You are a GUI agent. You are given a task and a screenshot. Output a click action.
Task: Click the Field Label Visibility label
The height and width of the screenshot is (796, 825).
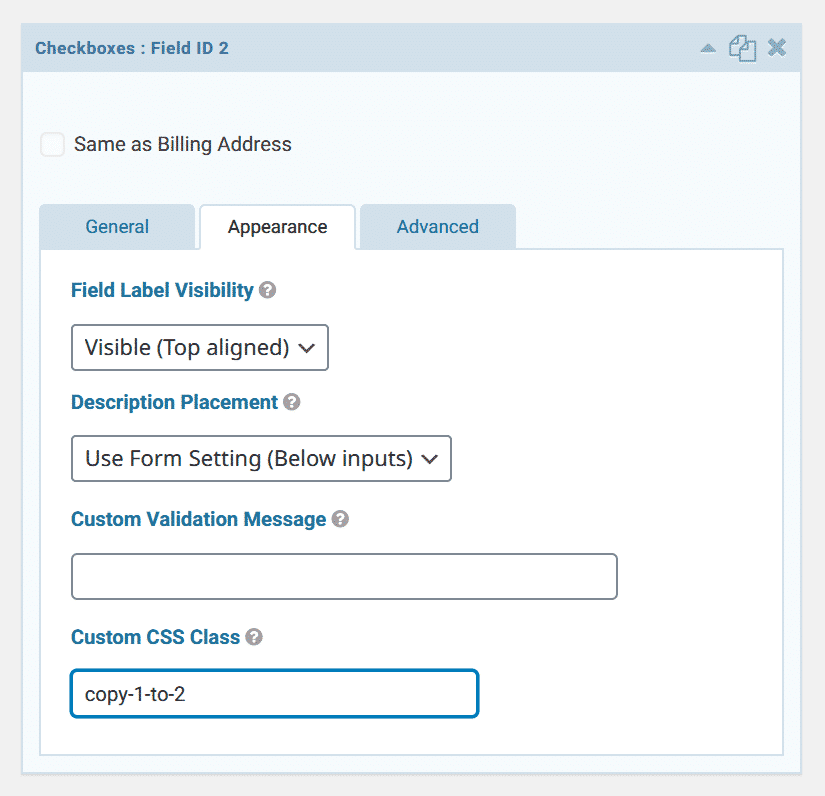point(162,290)
